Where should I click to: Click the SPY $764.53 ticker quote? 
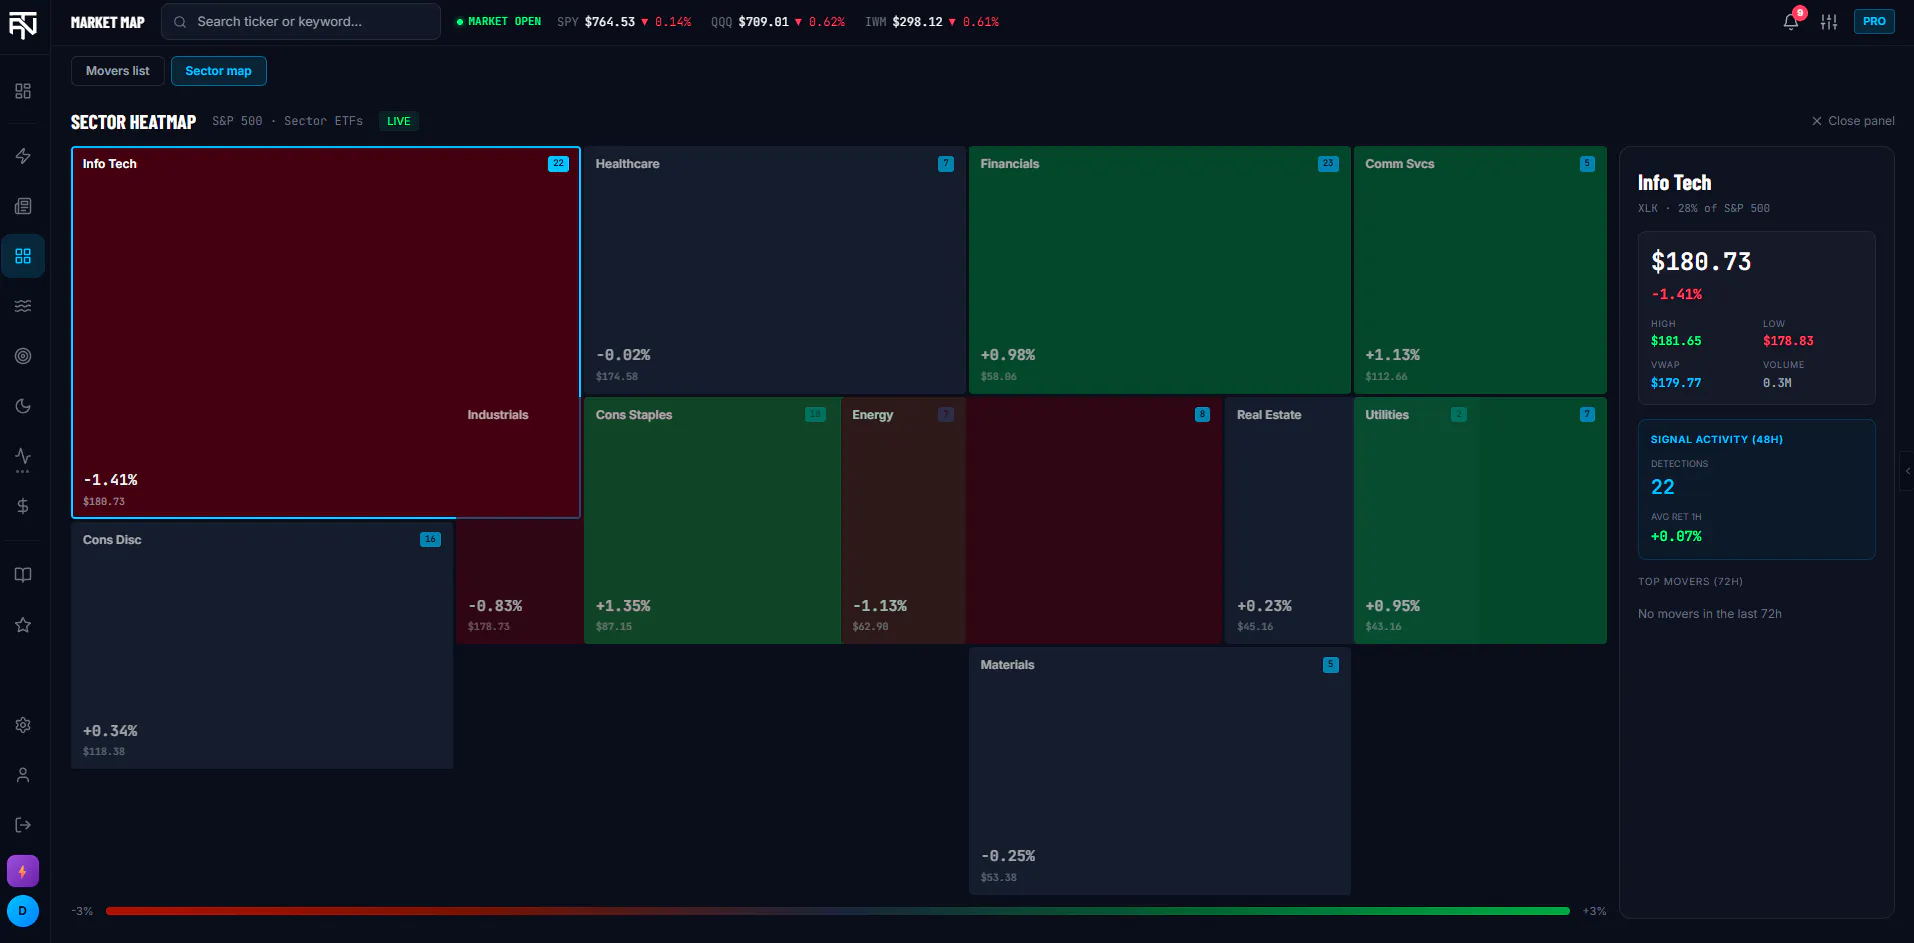pyautogui.click(x=624, y=22)
